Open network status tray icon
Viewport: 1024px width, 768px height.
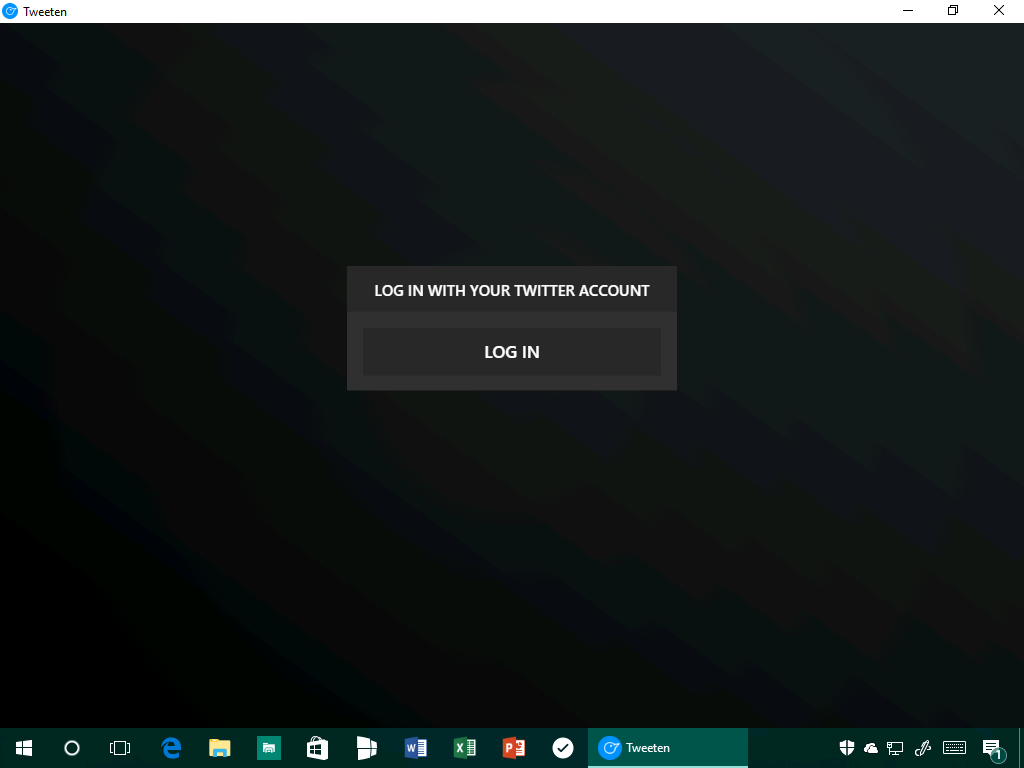(x=895, y=748)
